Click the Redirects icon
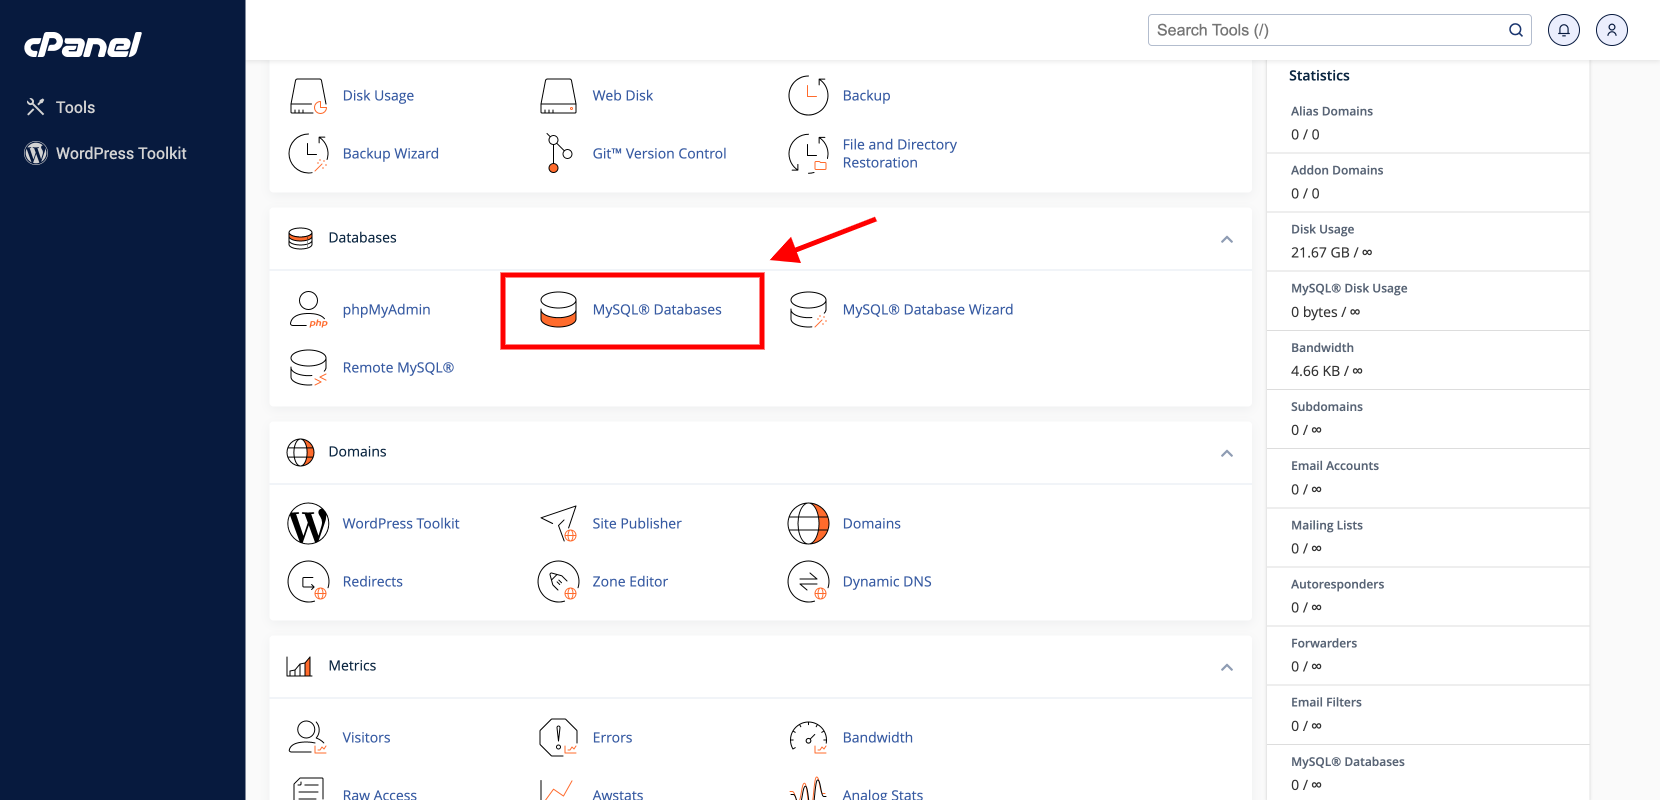 click(308, 582)
